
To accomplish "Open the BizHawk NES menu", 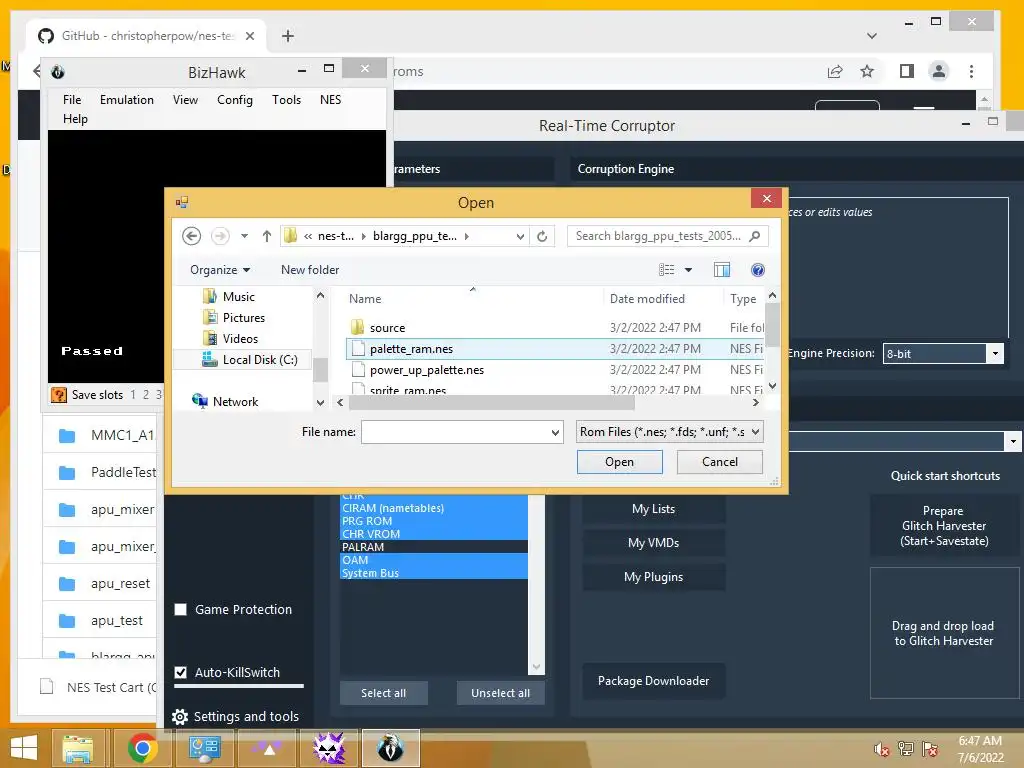I will point(330,99).
